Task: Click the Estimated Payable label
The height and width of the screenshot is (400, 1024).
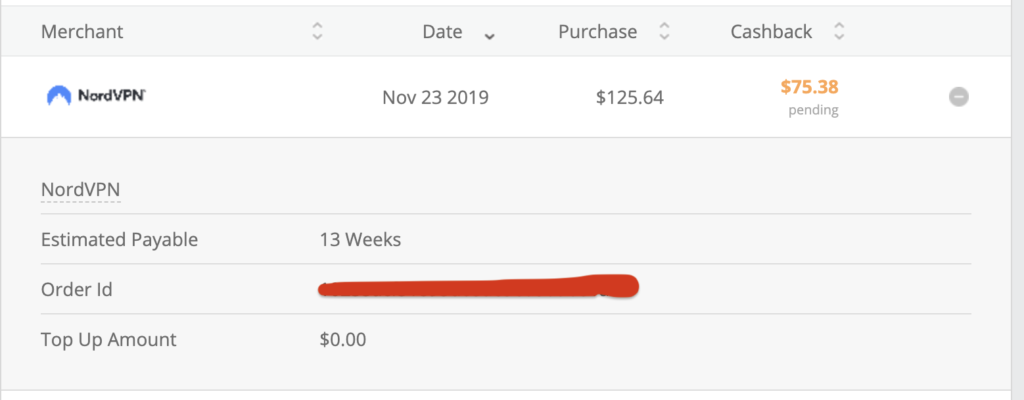Action: 119,239
